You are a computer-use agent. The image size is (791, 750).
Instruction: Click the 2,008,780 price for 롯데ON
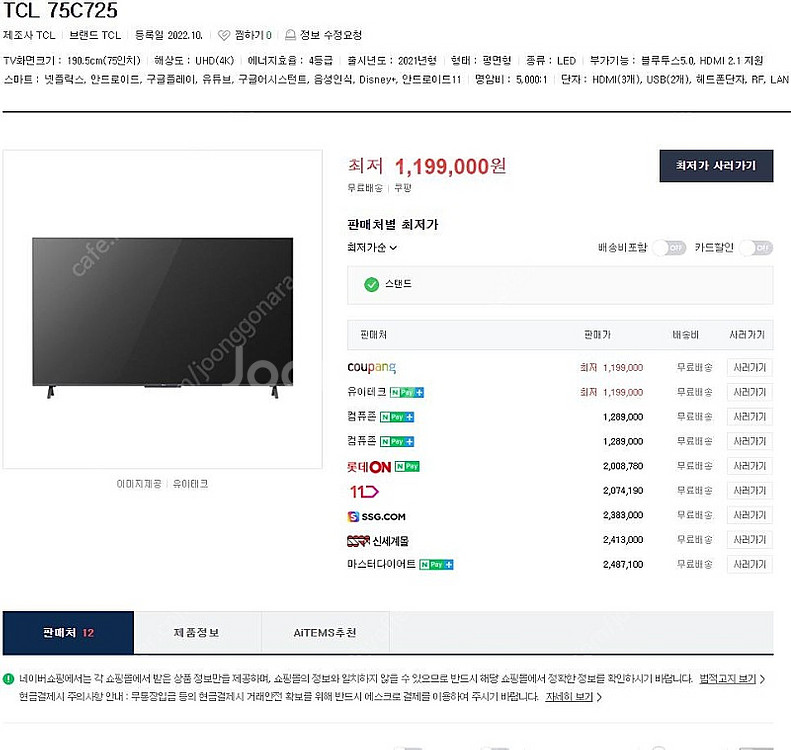click(x=623, y=466)
